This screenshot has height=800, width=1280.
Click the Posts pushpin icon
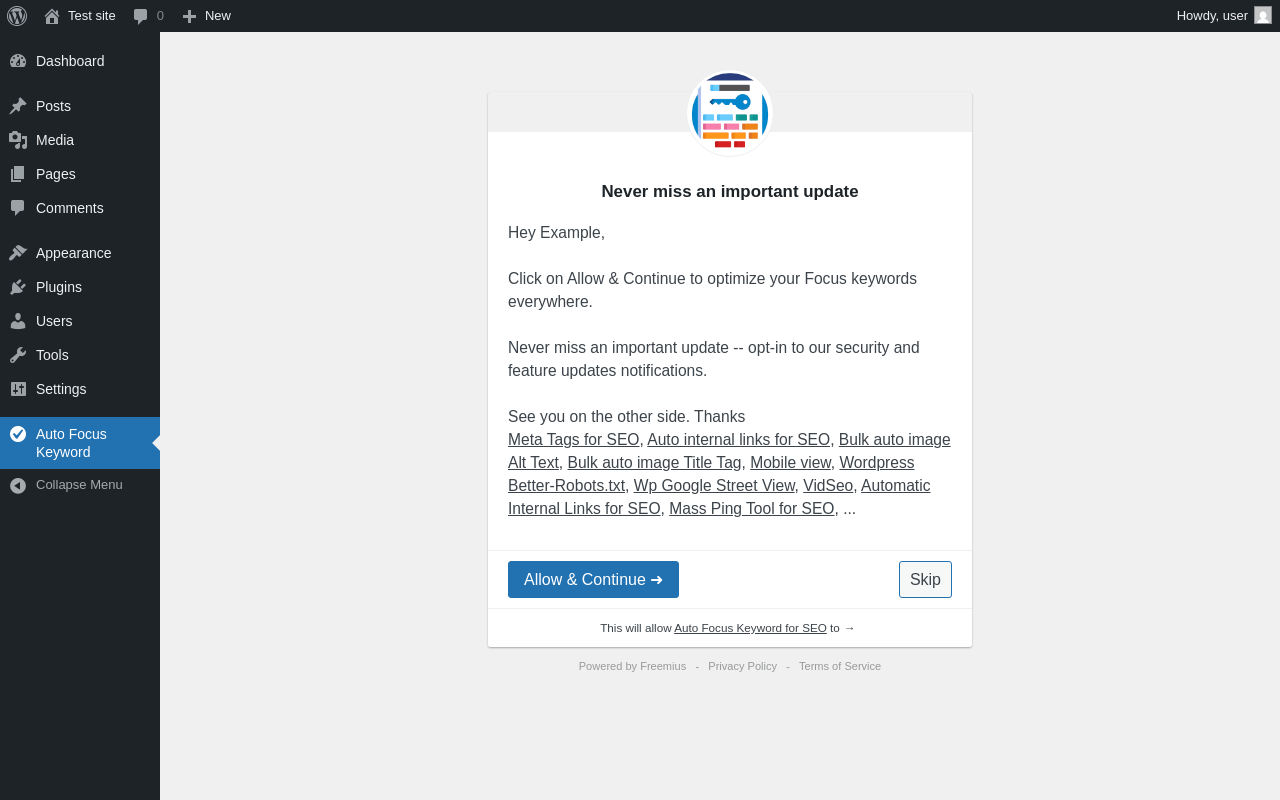coord(18,106)
